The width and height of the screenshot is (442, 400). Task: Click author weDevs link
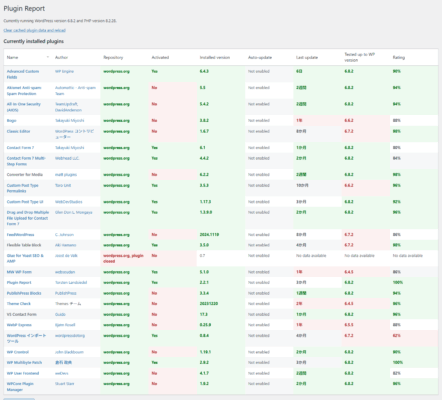62,373
